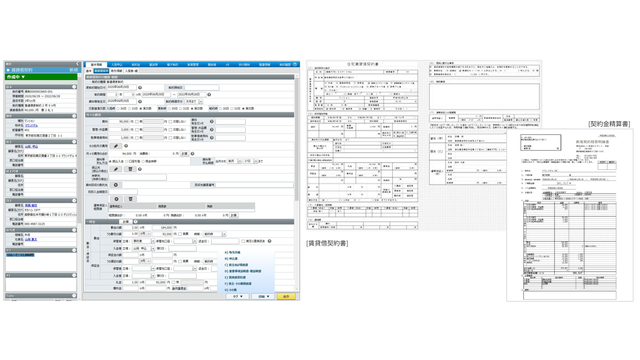Choose G) その他 from print popup menu
The image size is (640, 360).
(231, 290)
